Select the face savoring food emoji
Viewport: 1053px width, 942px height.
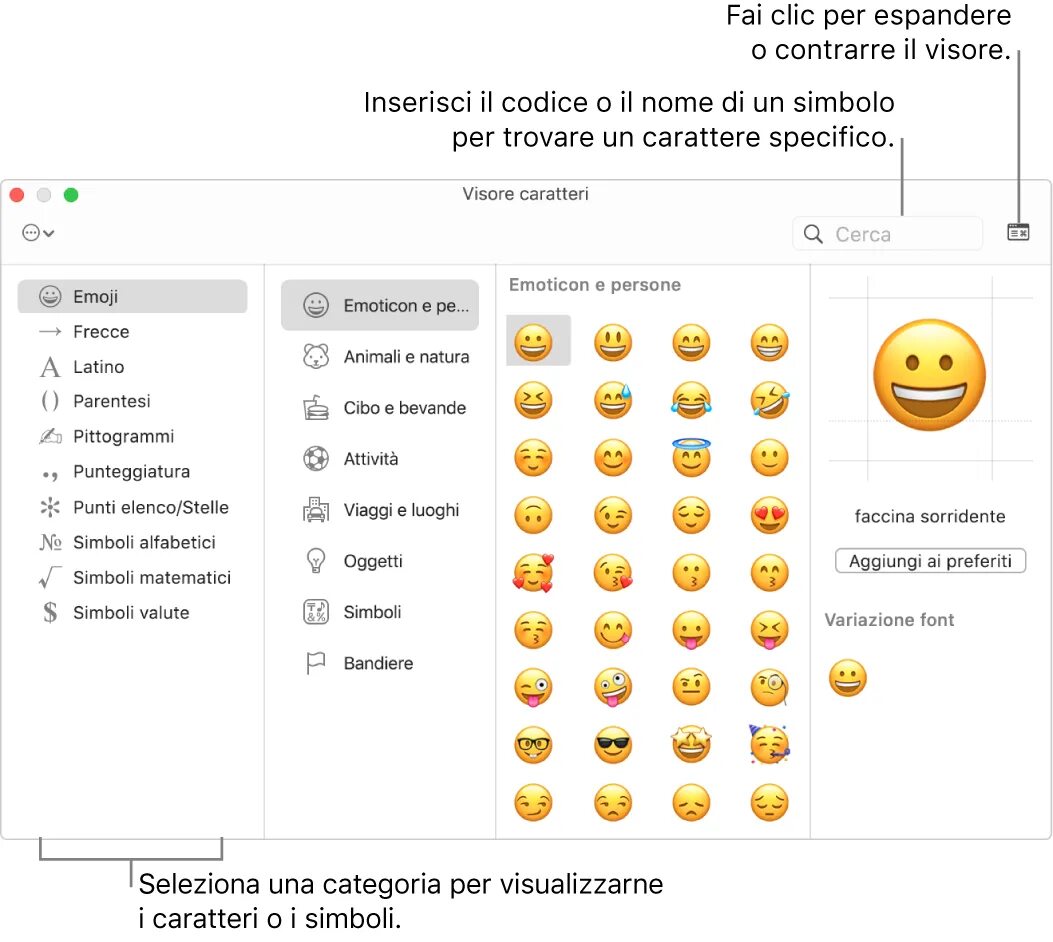[613, 630]
